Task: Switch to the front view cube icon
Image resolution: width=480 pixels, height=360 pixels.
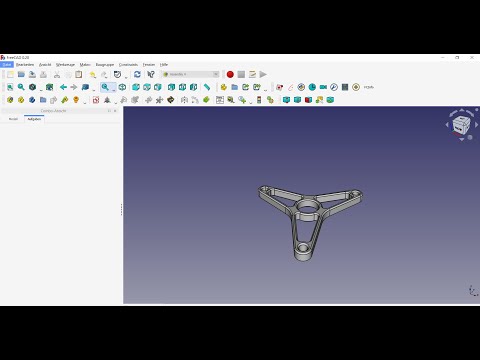Action: click(x=136, y=87)
